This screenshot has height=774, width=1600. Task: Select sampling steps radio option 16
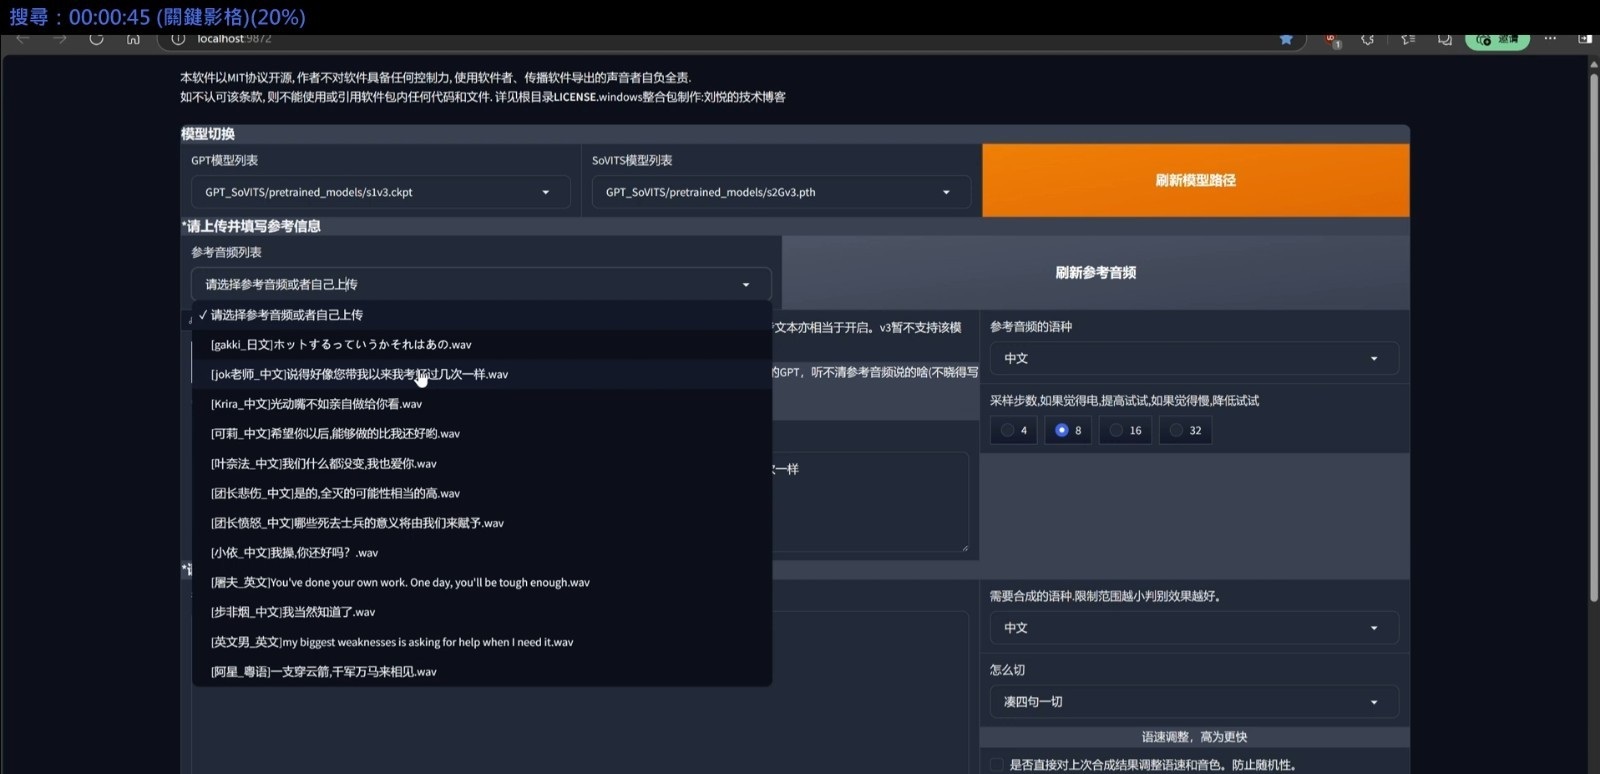tap(1125, 430)
